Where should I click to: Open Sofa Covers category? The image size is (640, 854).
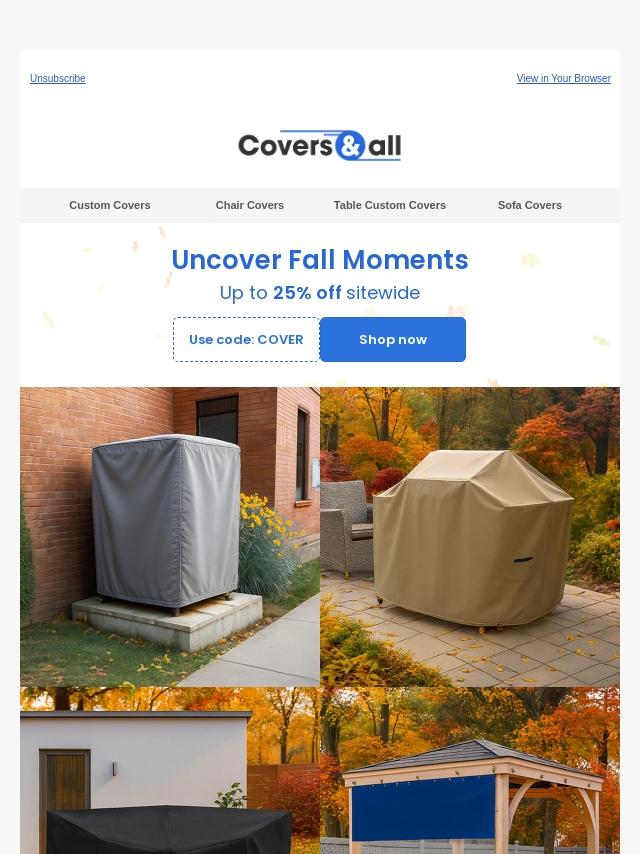(529, 205)
